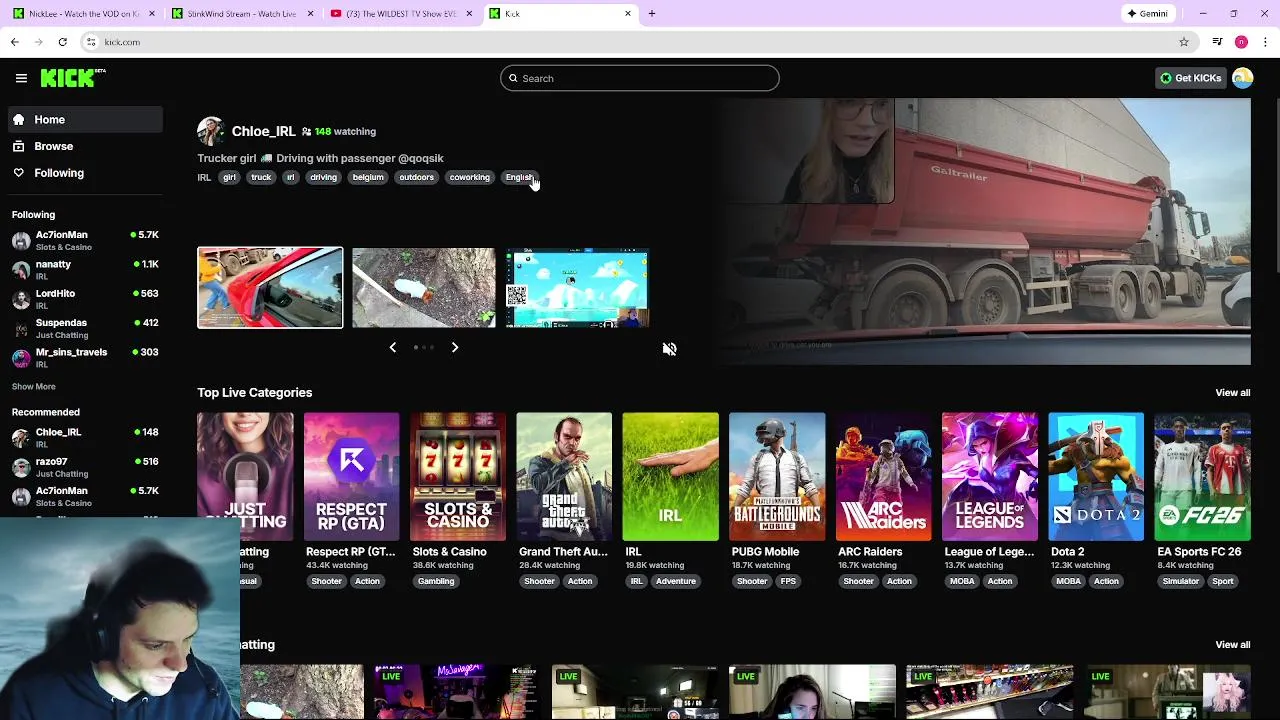Viewport: 1280px width, 720px height.
Task: Select the 'outdoors' tag
Action: click(416, 177)
